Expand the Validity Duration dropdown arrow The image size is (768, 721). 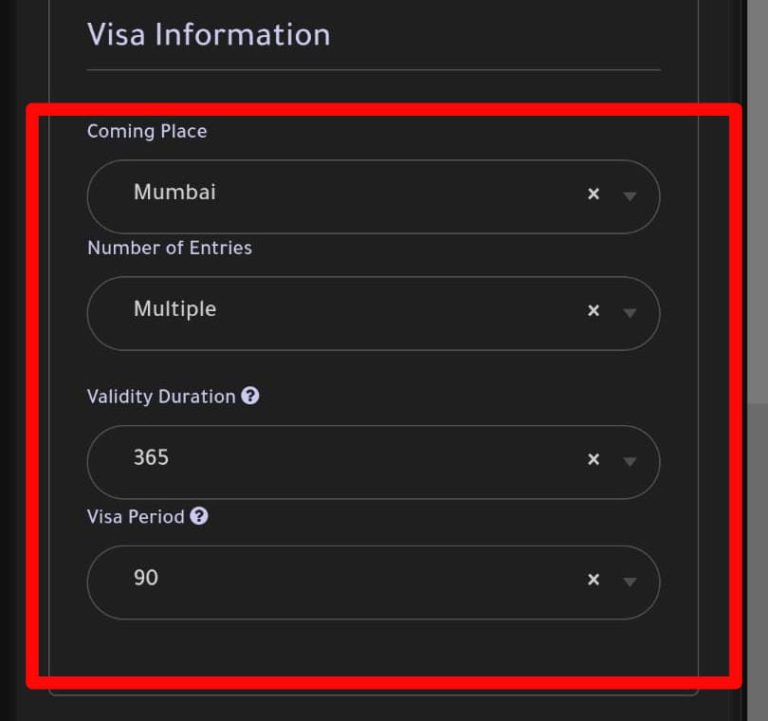pyautogui.click(x=629, y=461)
